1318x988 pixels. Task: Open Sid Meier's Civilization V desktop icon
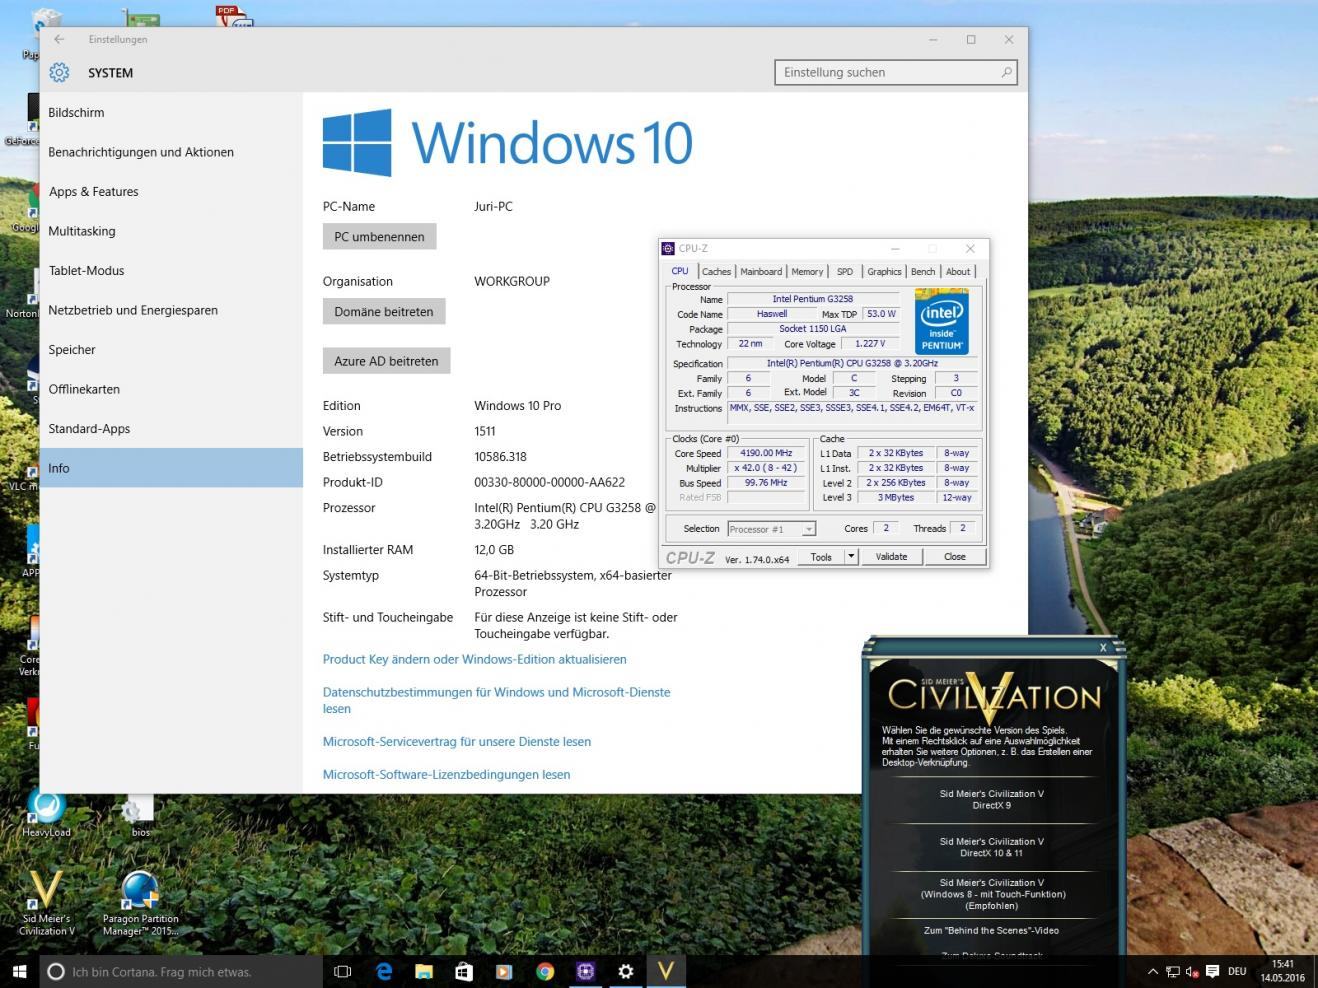46,903
